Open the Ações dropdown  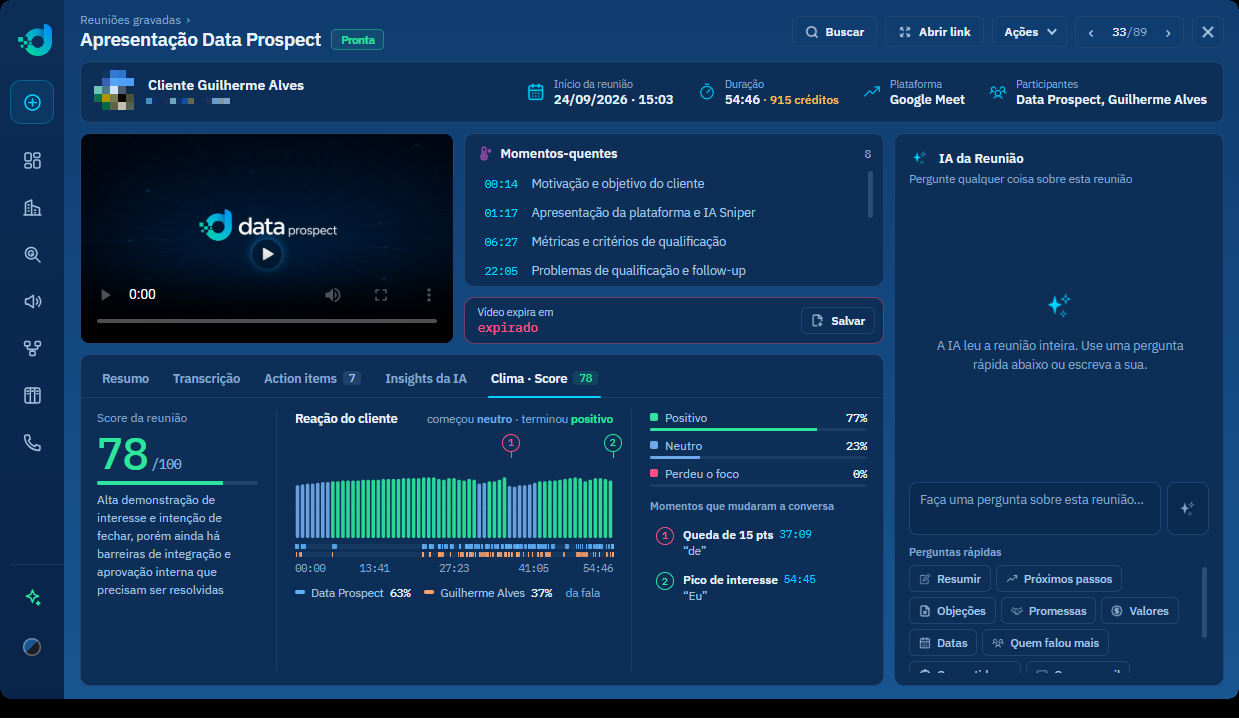[x=1030, y=32]
